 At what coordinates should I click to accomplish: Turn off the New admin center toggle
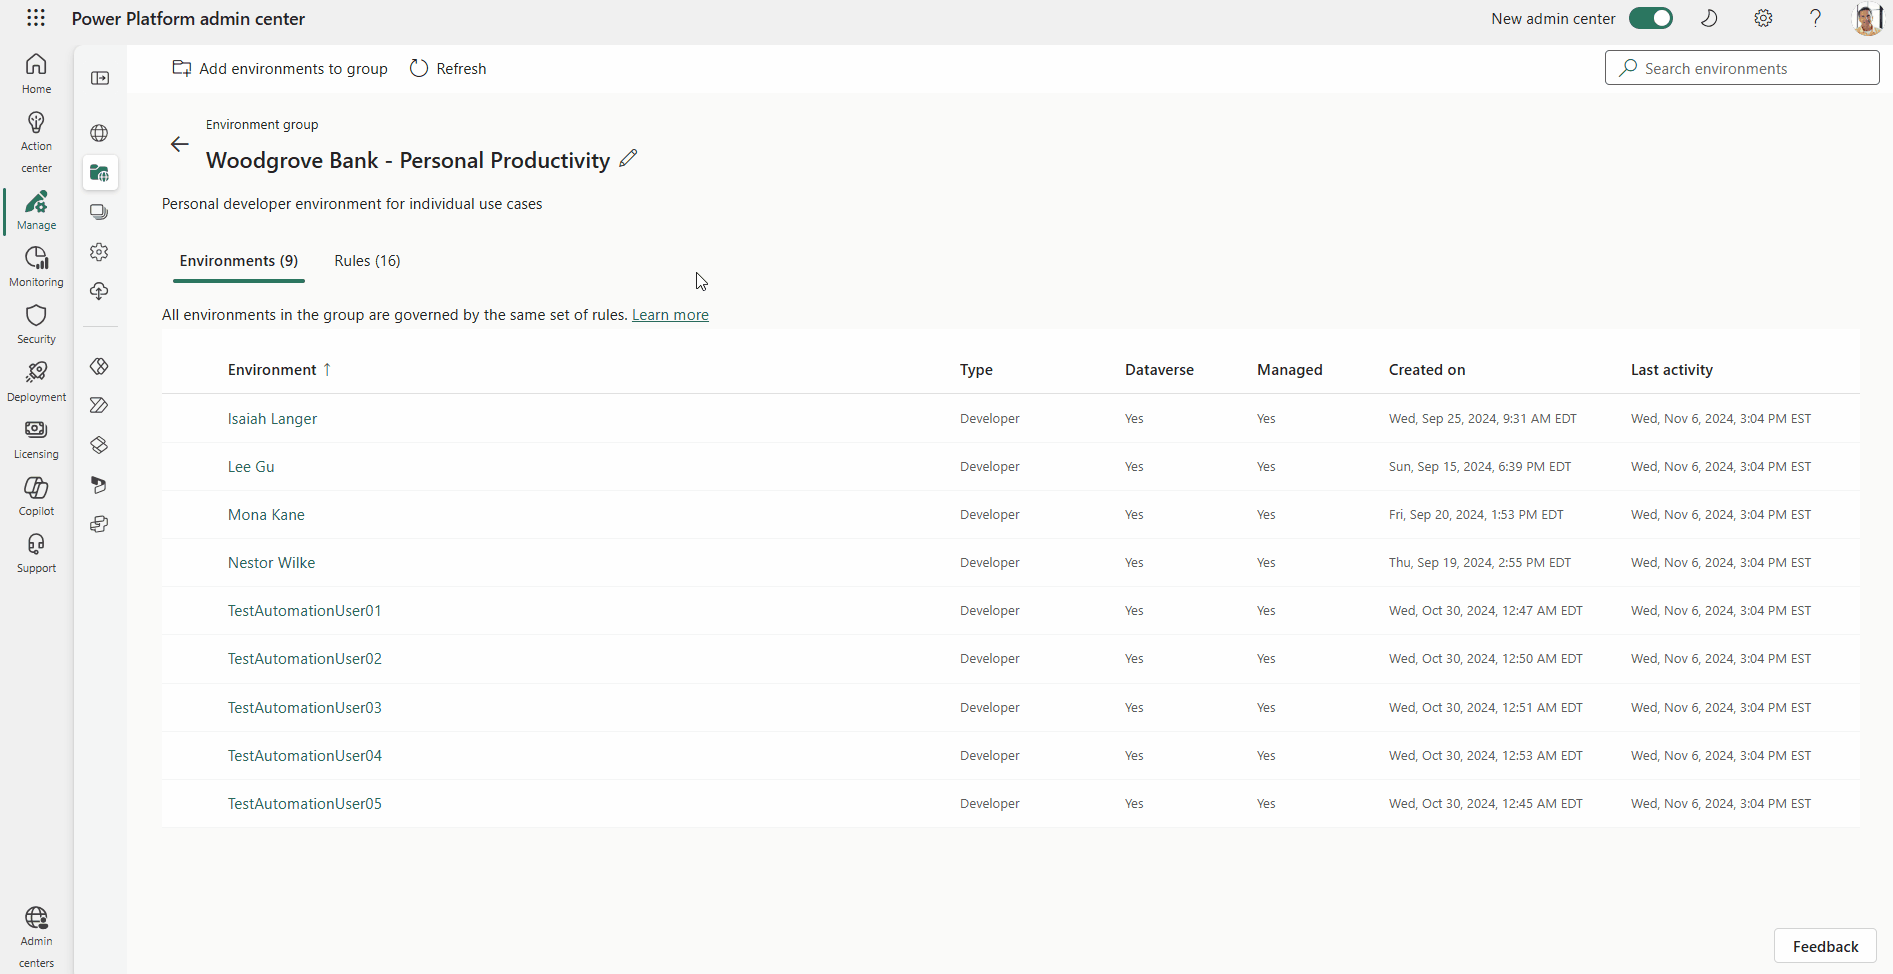(1650, 18)
